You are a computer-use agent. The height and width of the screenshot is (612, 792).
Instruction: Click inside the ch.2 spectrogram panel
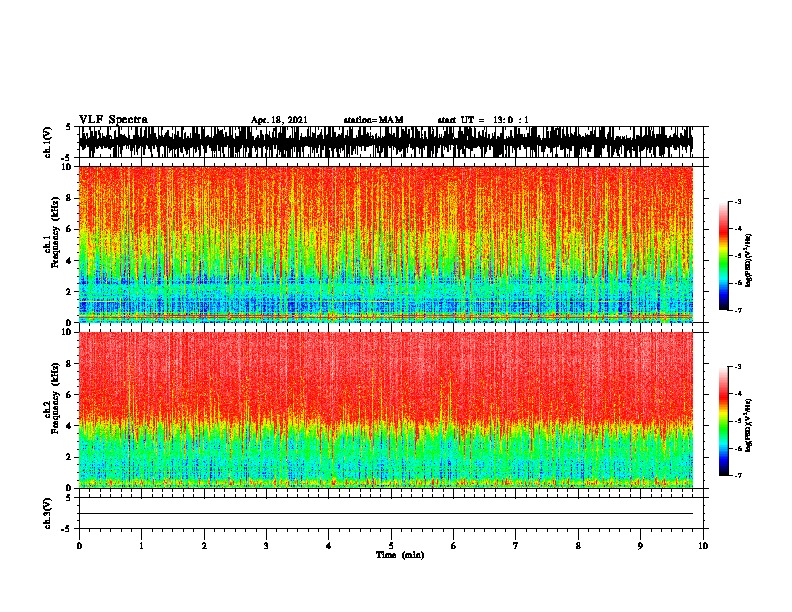(x=386, y=410)
